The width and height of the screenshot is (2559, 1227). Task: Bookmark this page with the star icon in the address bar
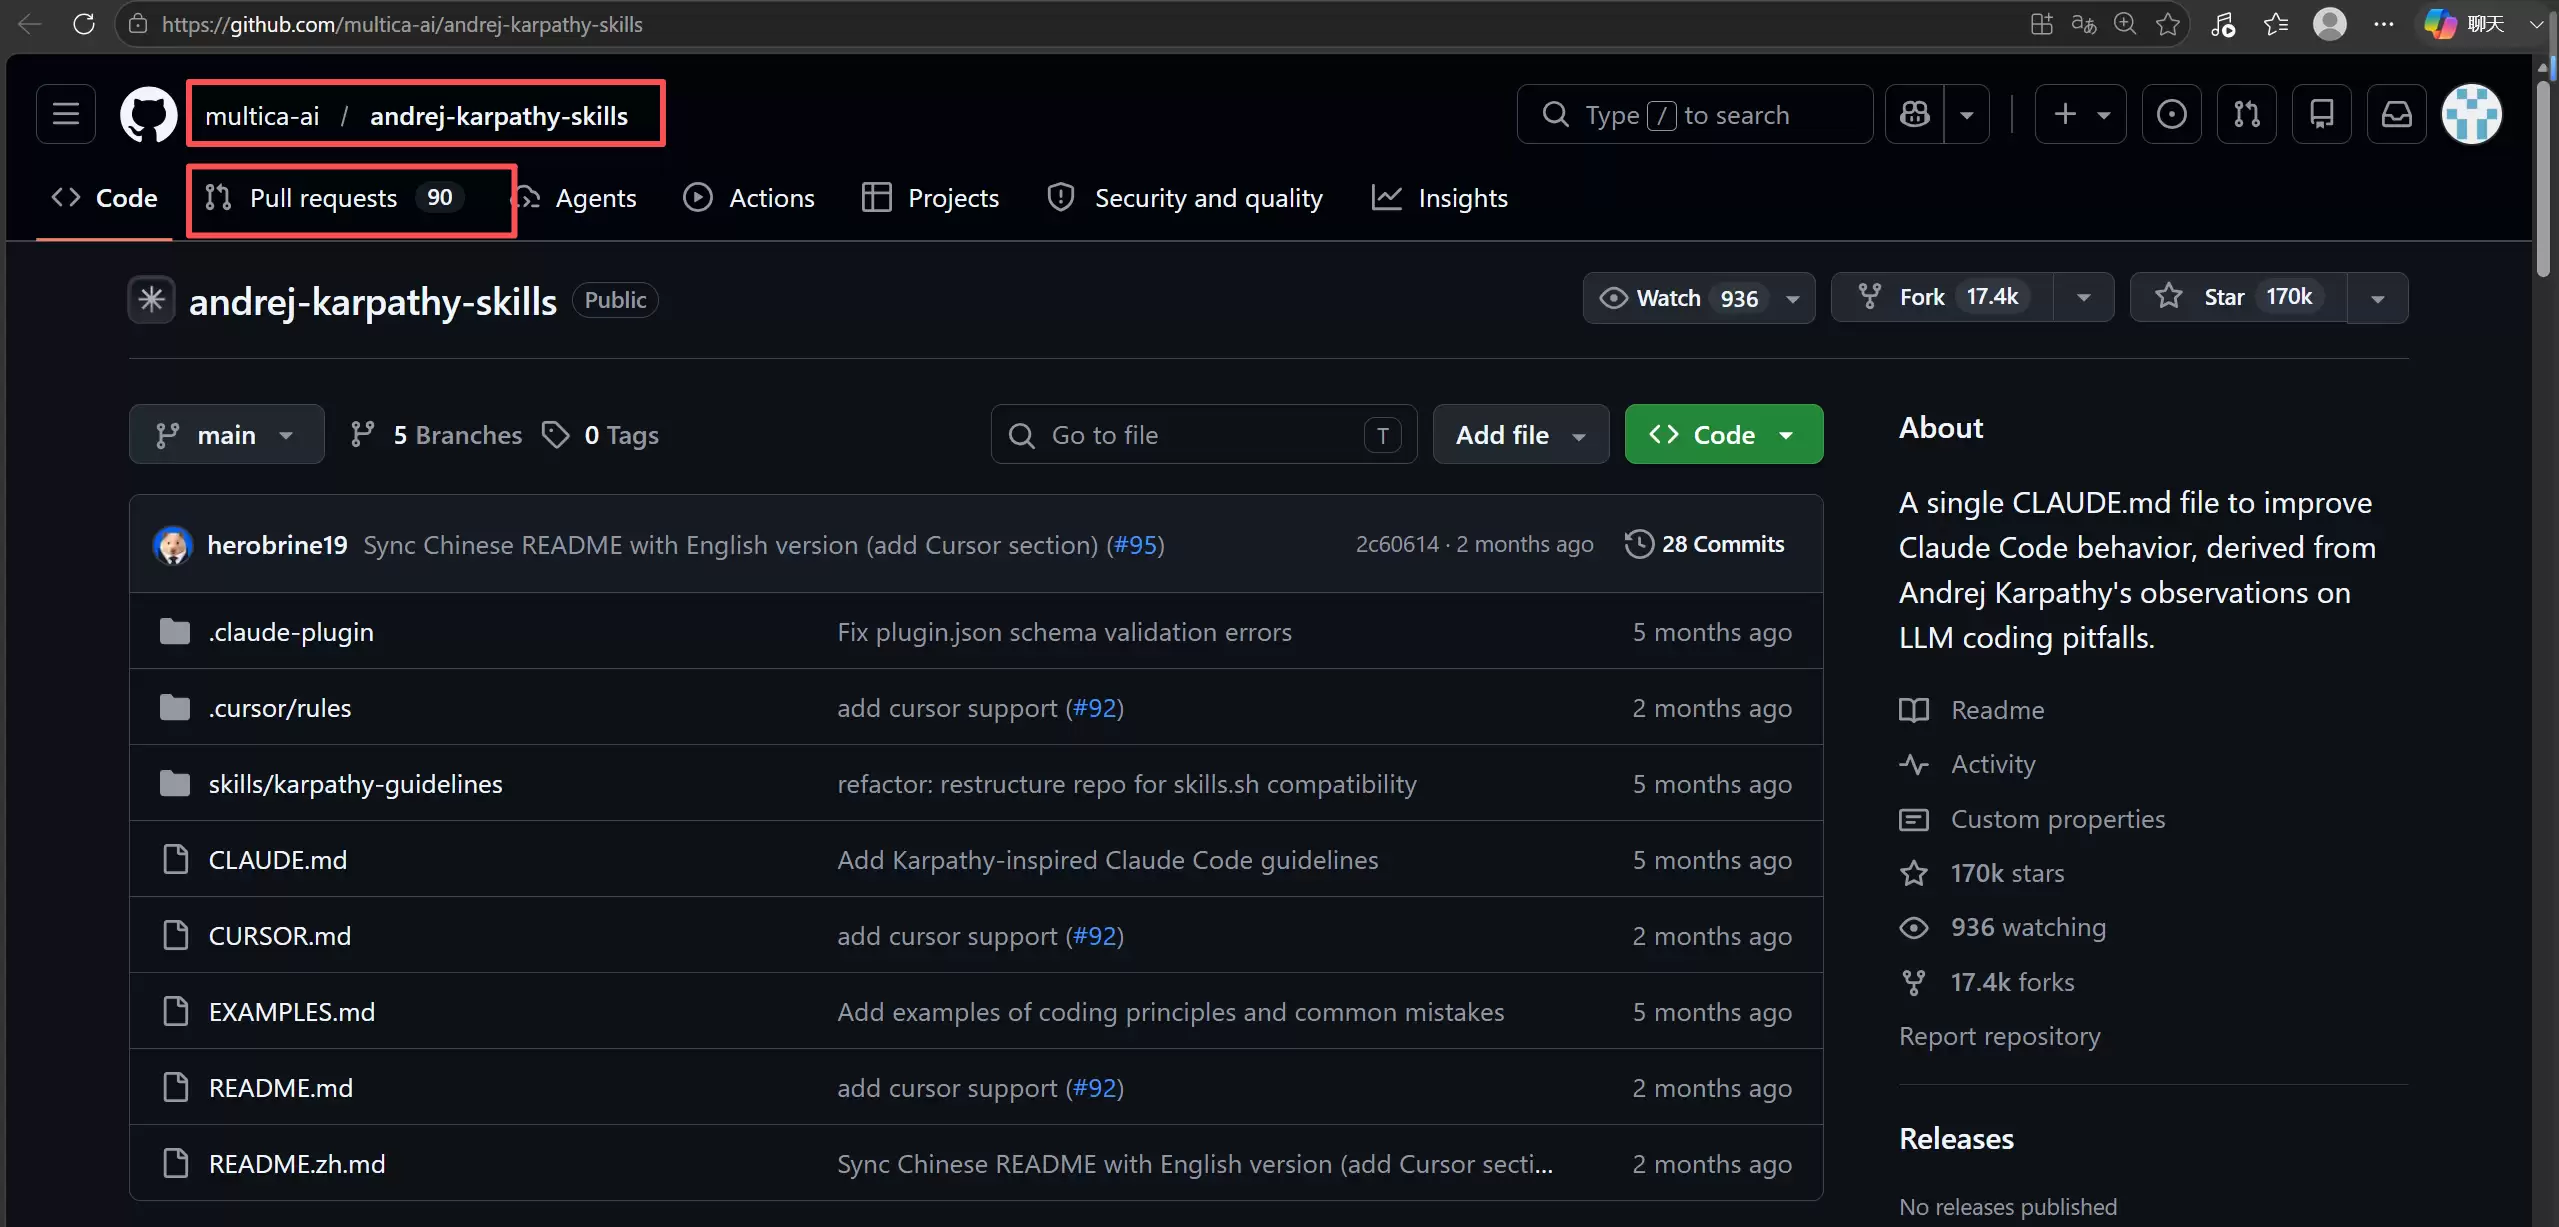[2168, 24]
